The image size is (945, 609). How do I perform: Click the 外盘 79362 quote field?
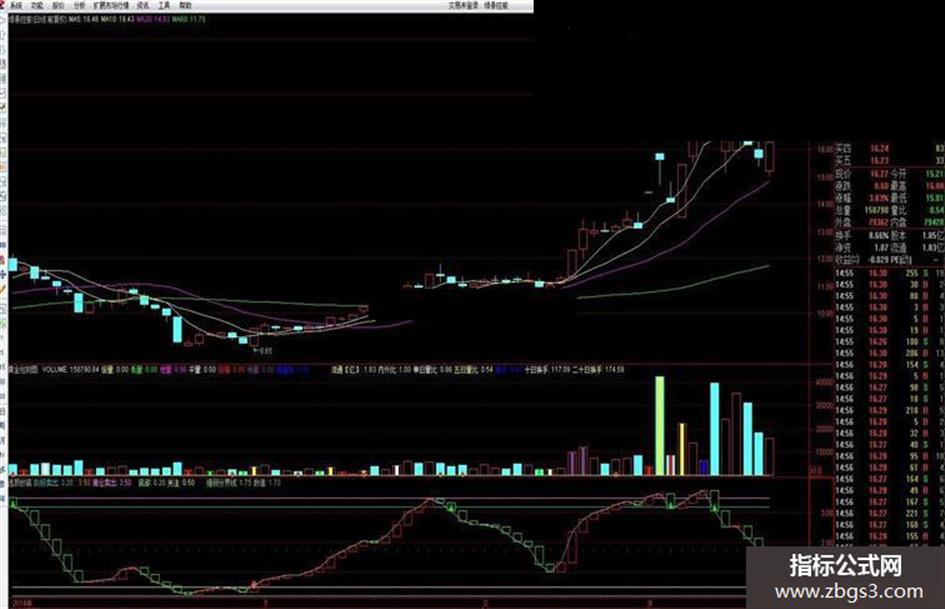(x=862, y=222)
